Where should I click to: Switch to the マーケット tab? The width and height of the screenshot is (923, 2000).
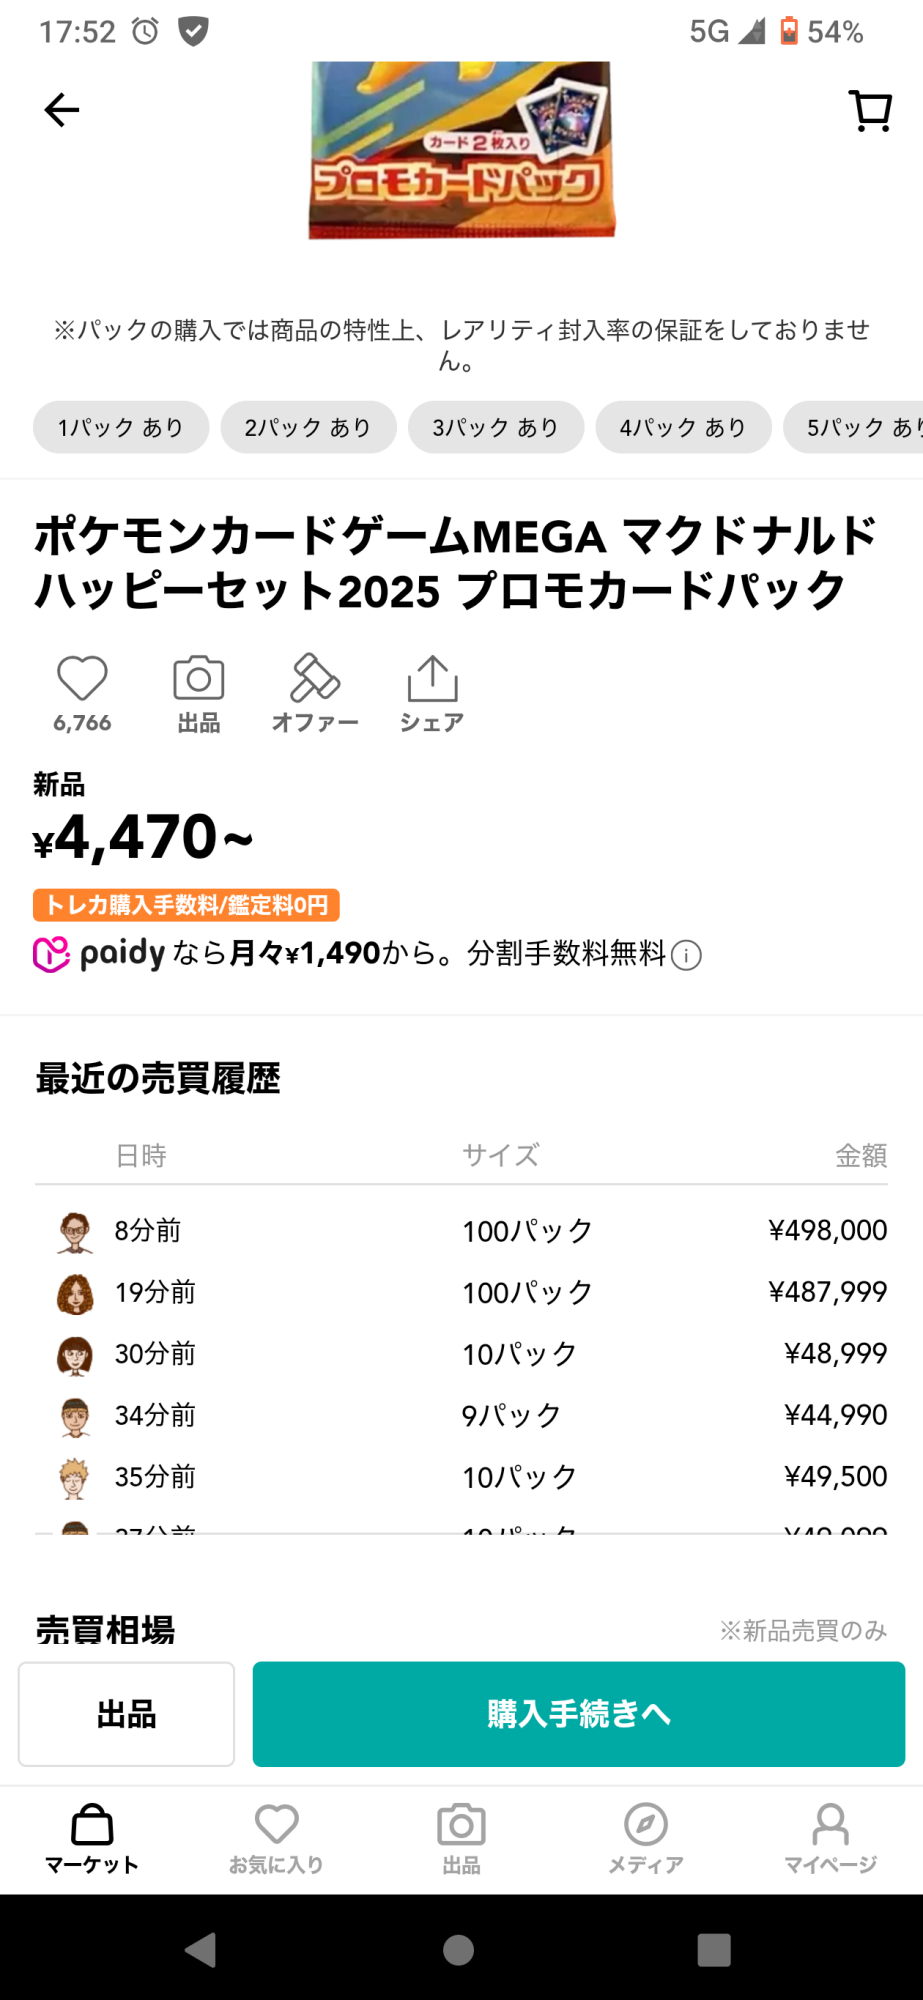92,1838
